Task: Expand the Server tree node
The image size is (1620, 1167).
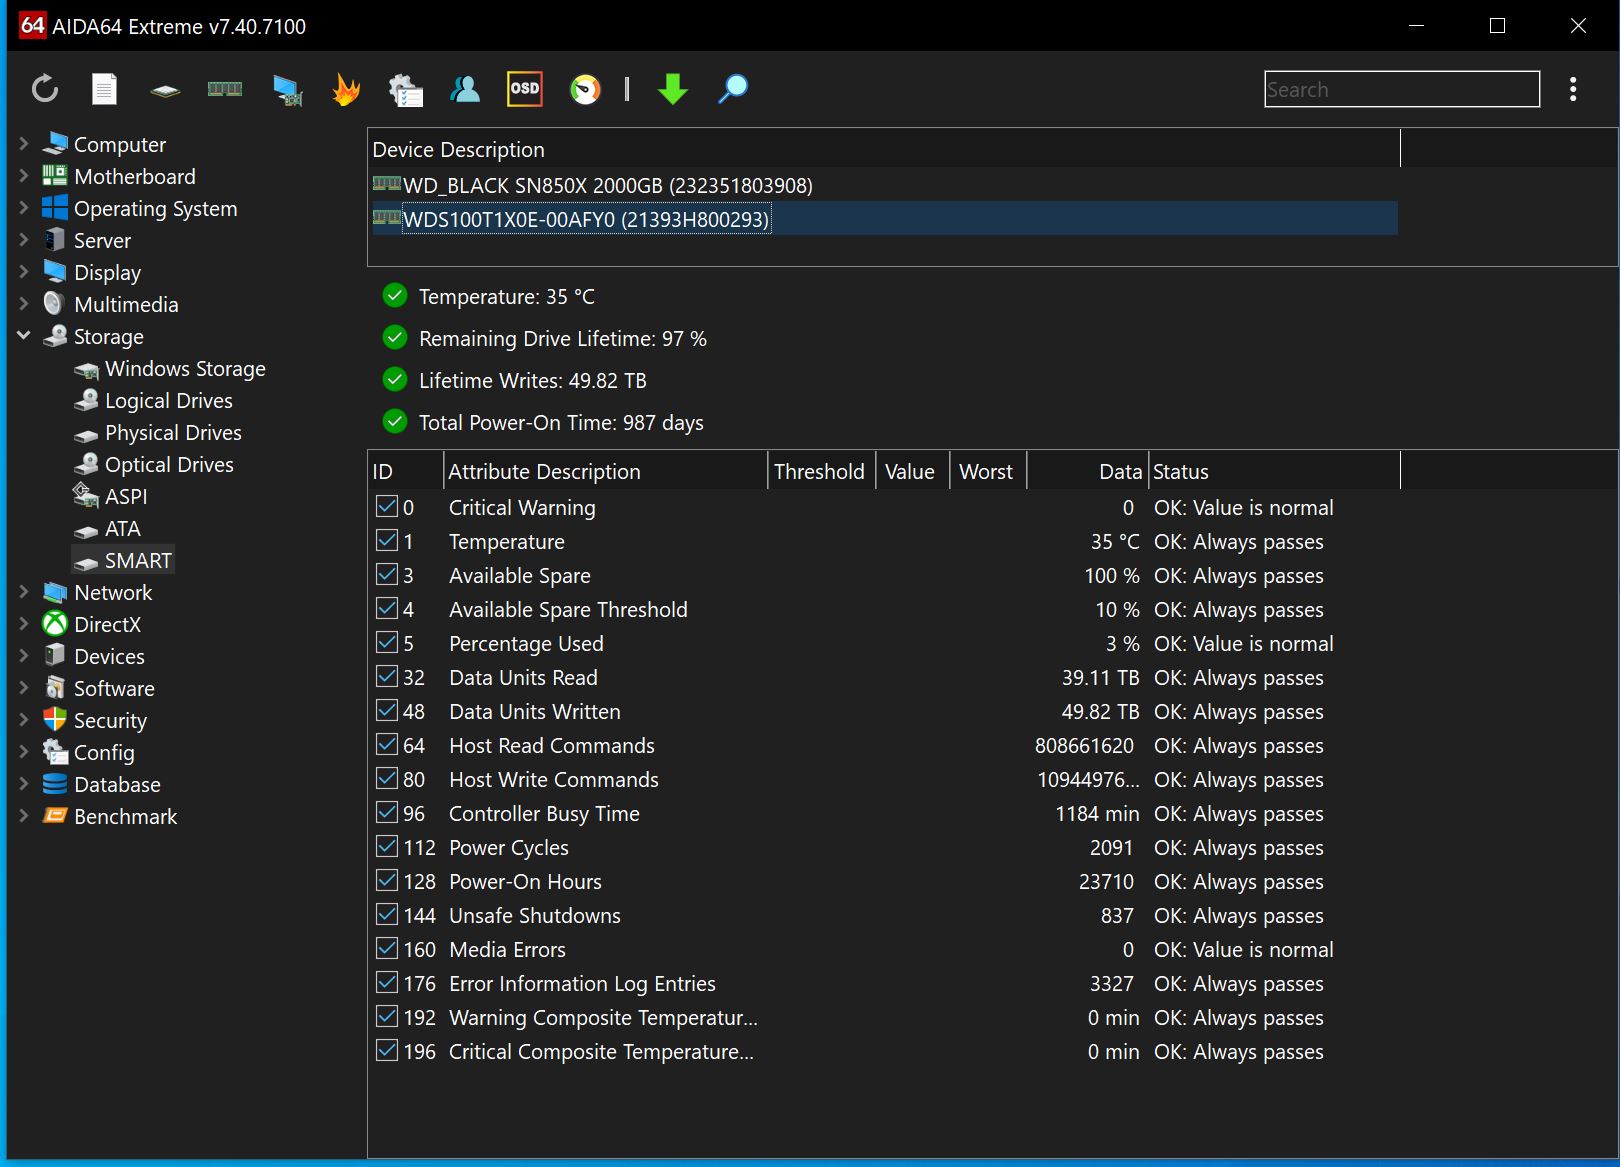Action: click(x=24, y=240)
